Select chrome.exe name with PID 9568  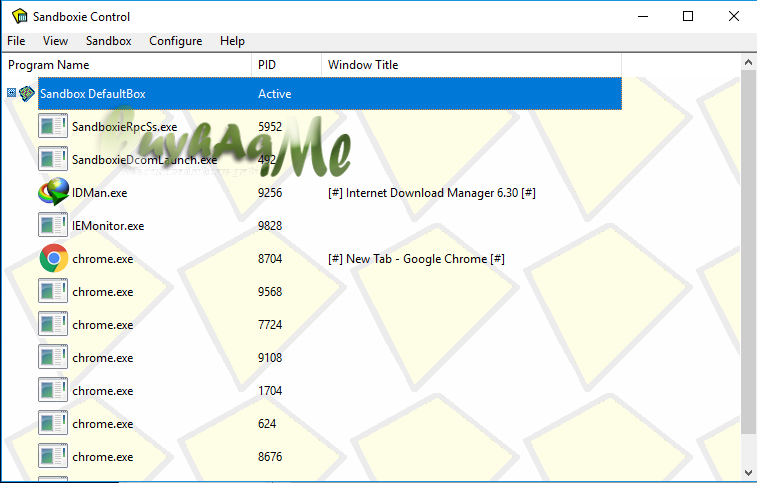point(103,292)
